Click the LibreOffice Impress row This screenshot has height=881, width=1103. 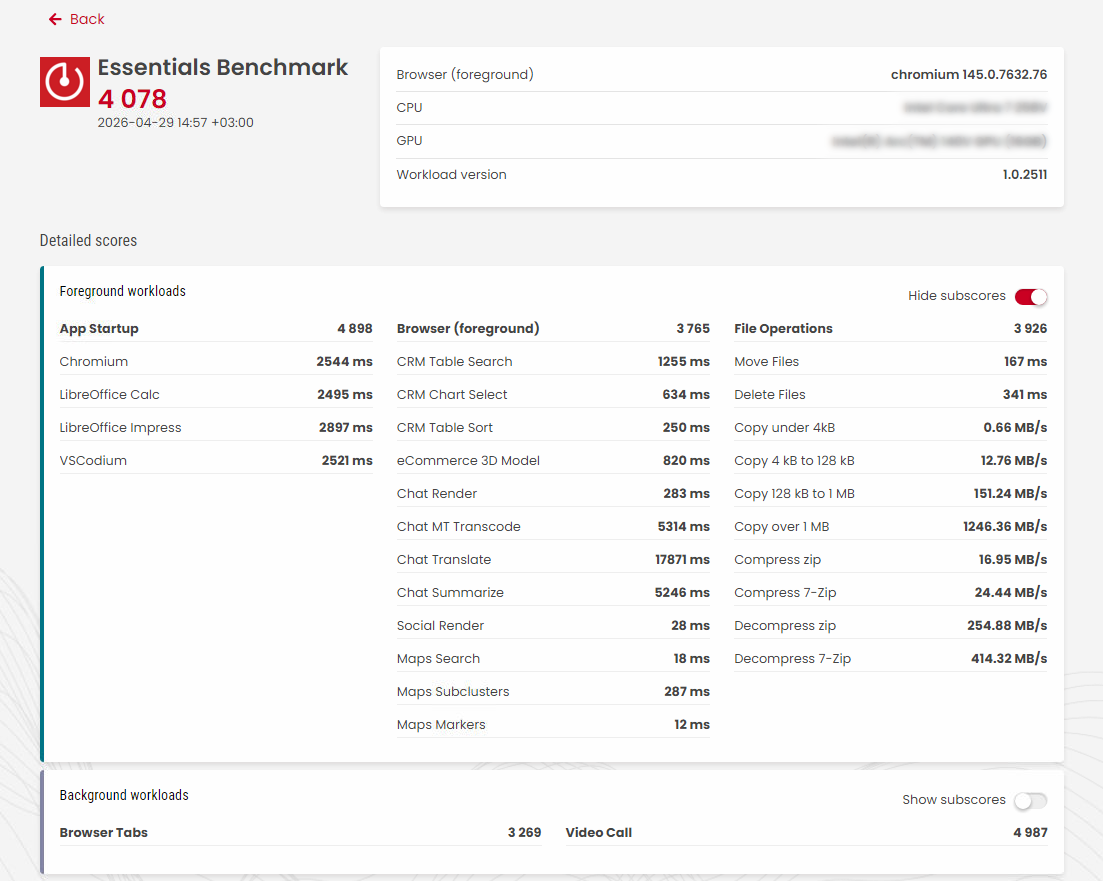pyautogui.click(x=216, y=428)
